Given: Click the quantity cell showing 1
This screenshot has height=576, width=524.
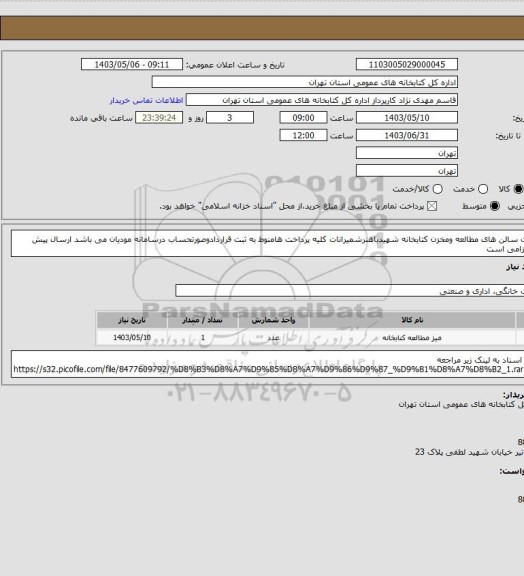Looking at the screenshot, I should 202,338.
